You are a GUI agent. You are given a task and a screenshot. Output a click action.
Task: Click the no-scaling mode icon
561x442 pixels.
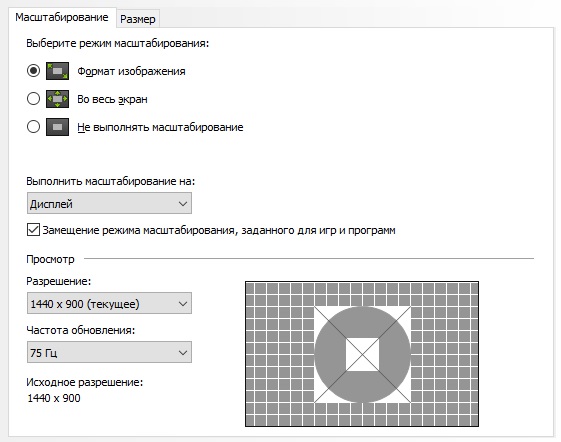pyautogui.click(x=57, y=127)
